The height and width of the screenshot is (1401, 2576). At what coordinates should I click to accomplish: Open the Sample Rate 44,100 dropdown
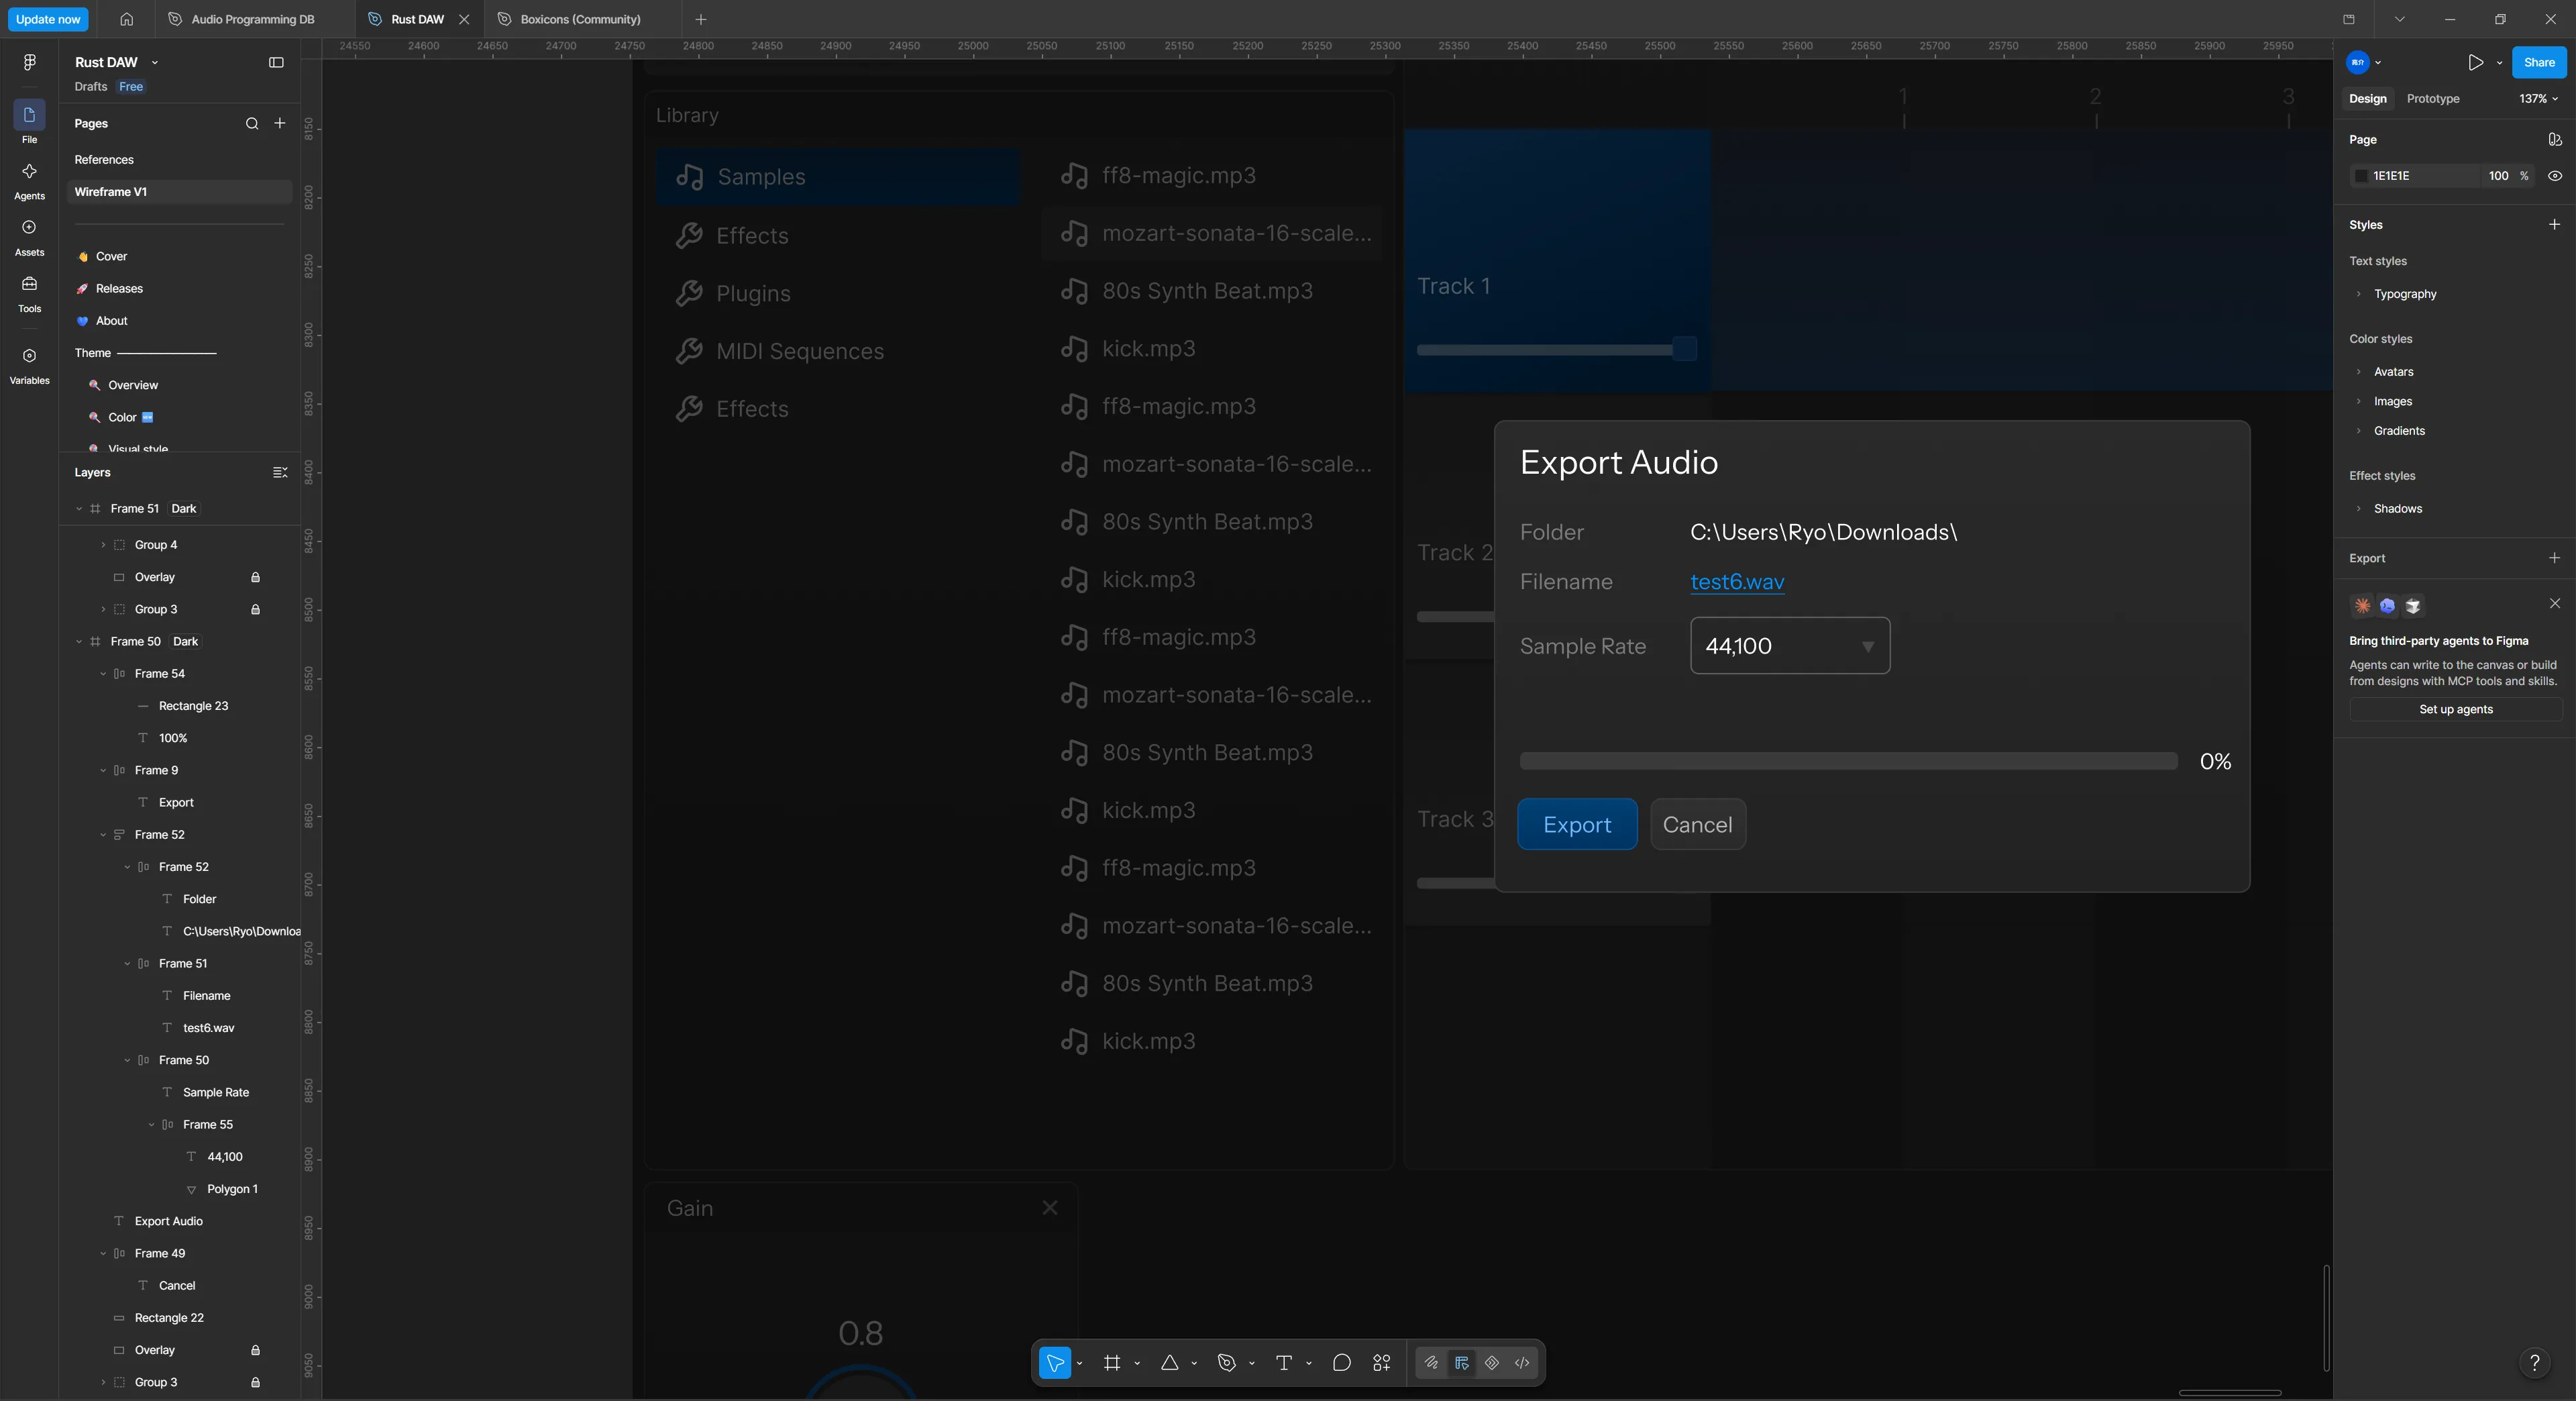pyautogui.click(x=1789, y=645)
